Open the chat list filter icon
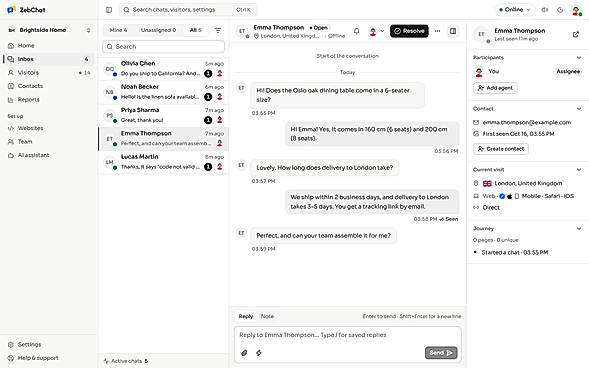 coord(218,30)
